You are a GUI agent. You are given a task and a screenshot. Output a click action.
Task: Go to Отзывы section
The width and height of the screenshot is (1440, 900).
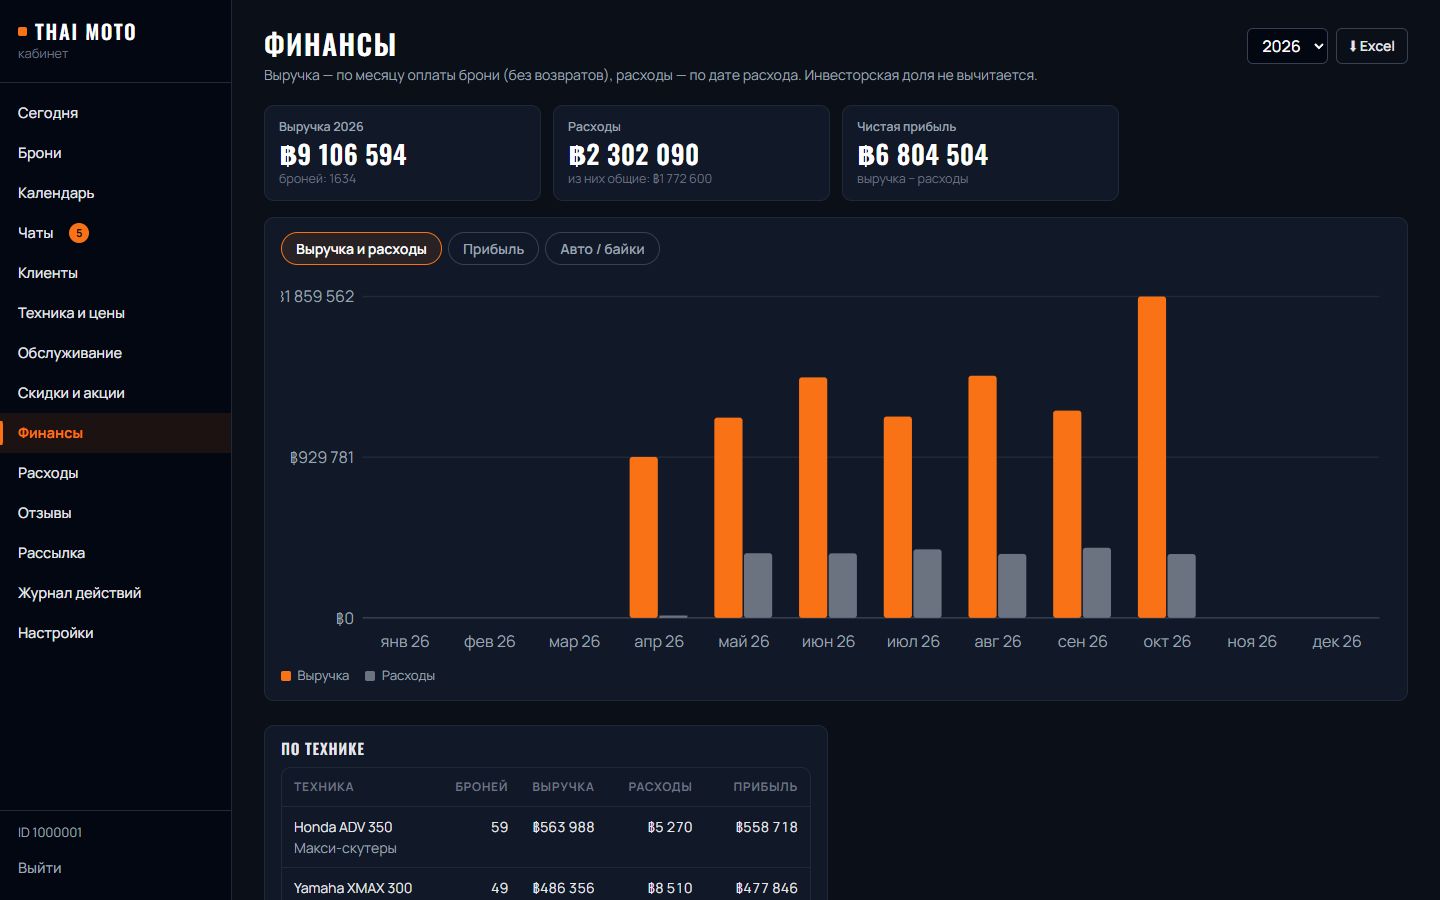pyautogui.click(x=115, y=513)
